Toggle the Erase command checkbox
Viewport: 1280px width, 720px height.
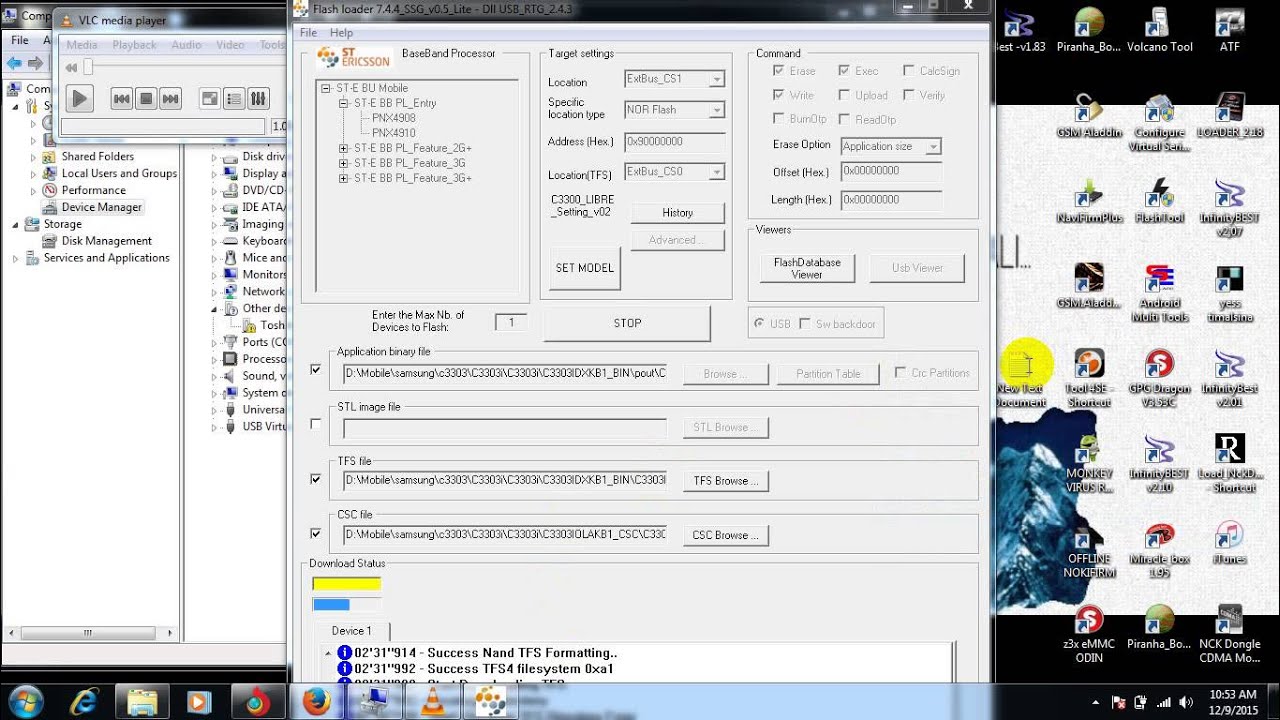coord(779,71)
